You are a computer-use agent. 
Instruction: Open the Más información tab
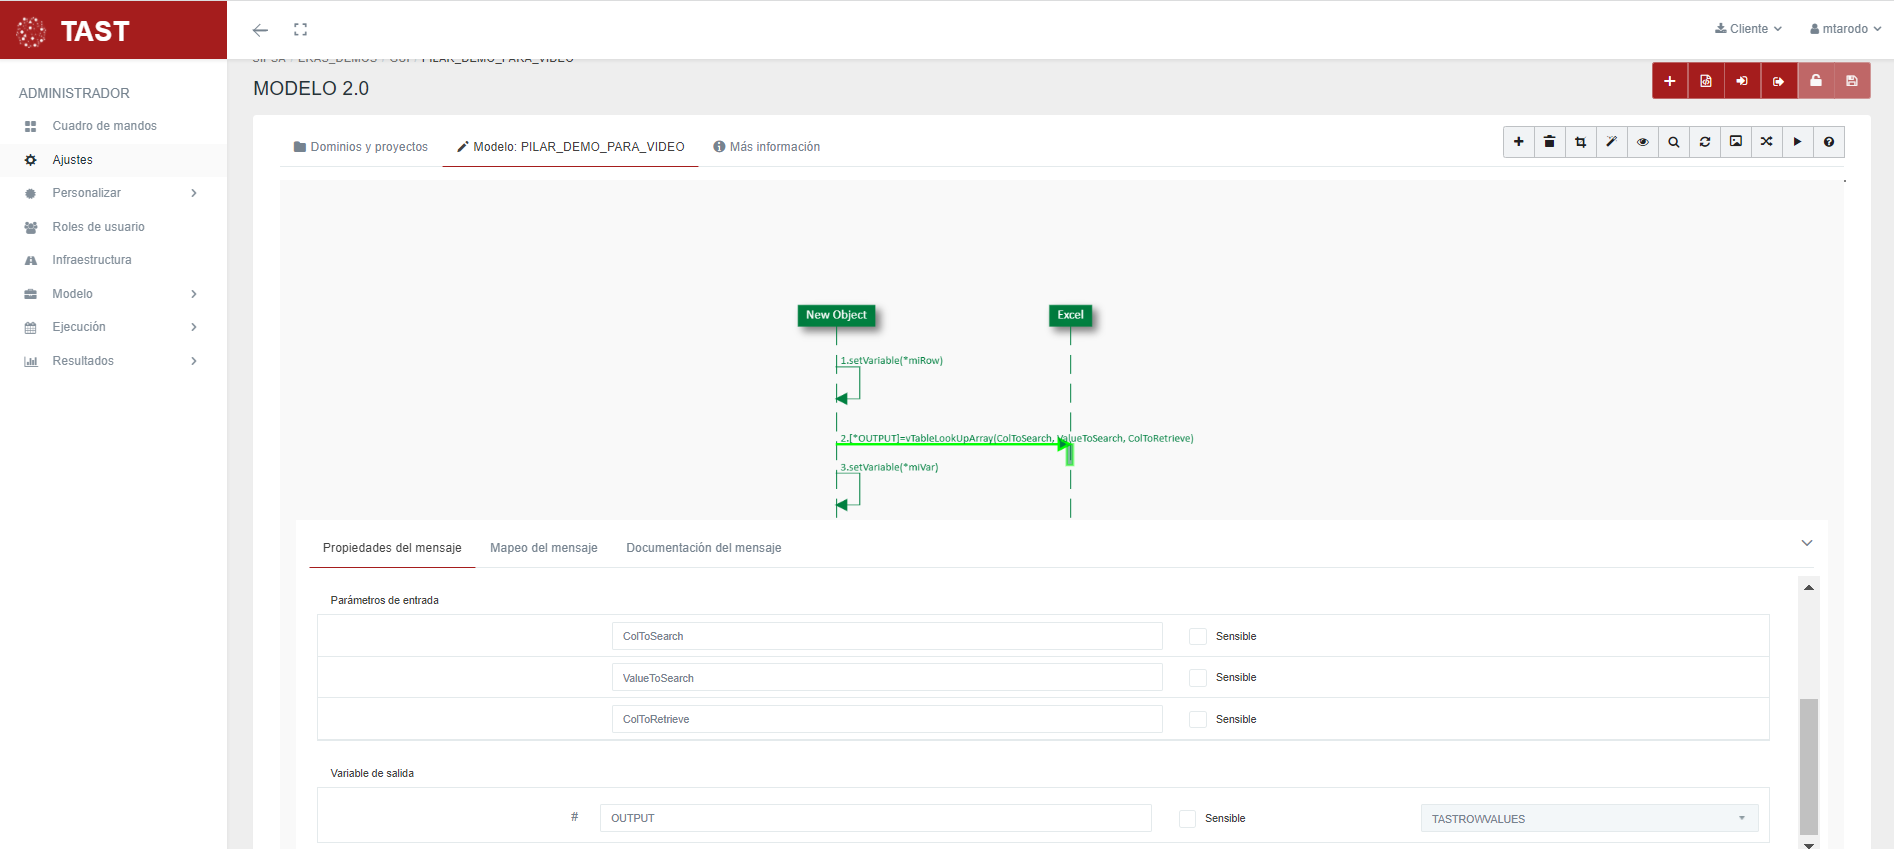click(766, 147)
